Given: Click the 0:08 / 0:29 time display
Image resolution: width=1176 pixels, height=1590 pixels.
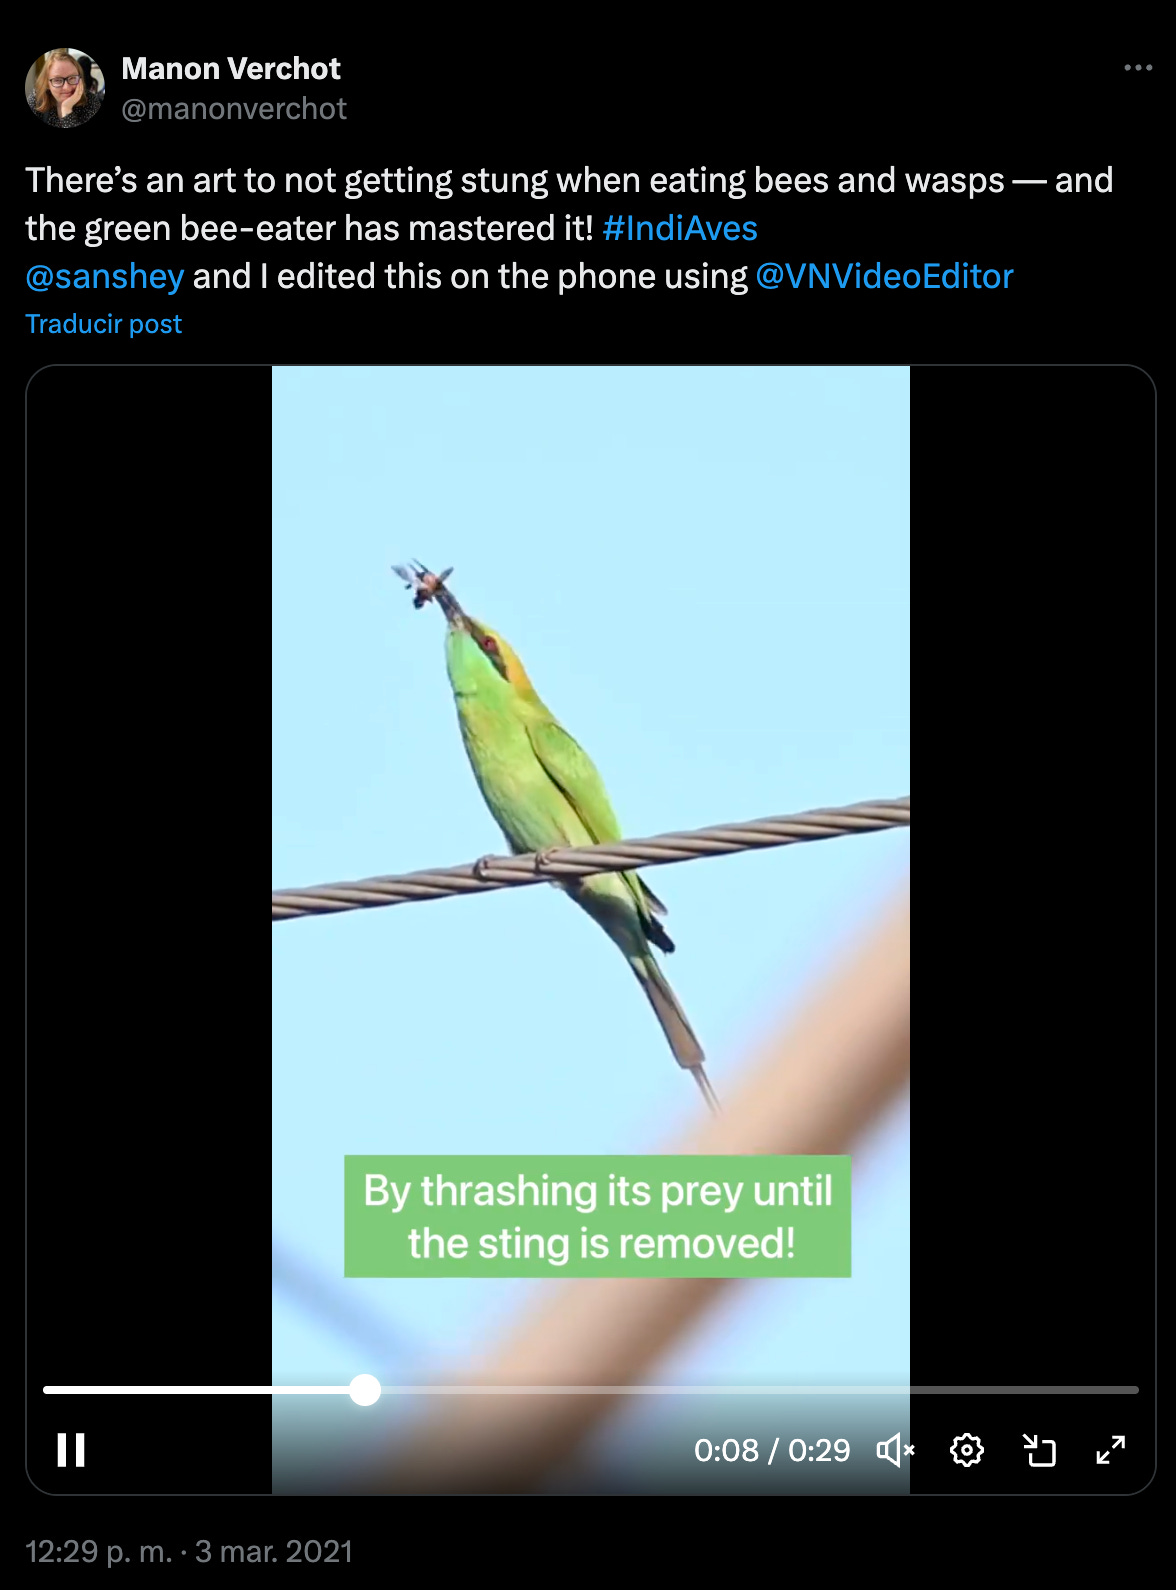Looking at the screenshot, I should pos(772,1450).
